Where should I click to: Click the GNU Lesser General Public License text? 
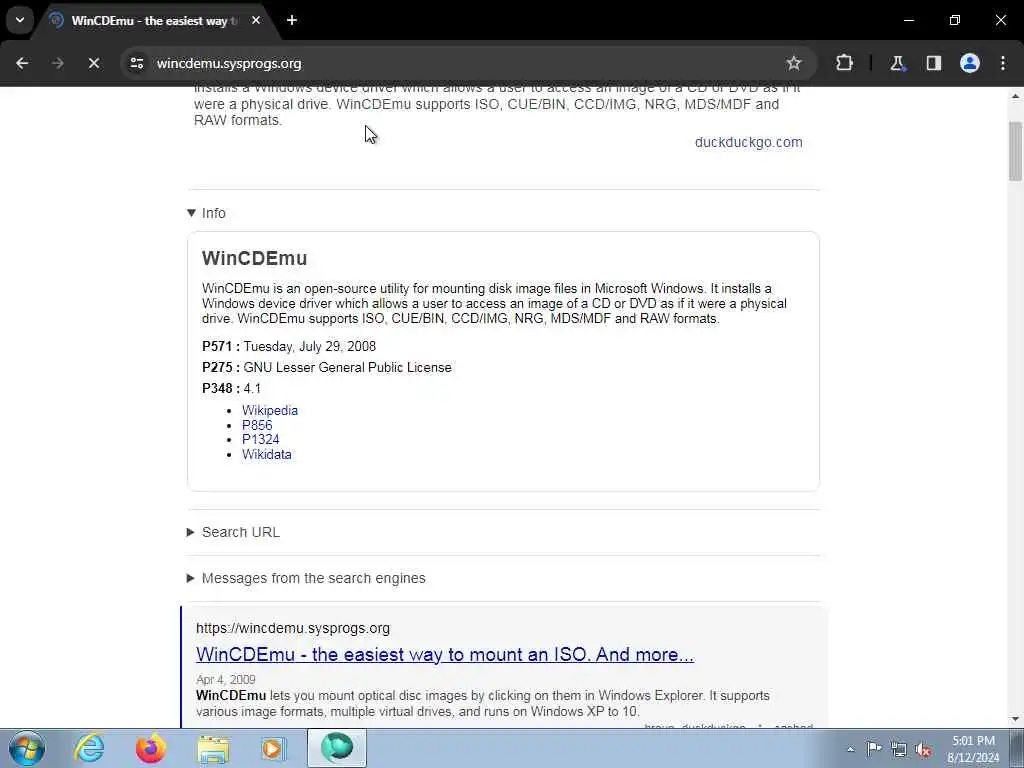(x=347, y=368)
